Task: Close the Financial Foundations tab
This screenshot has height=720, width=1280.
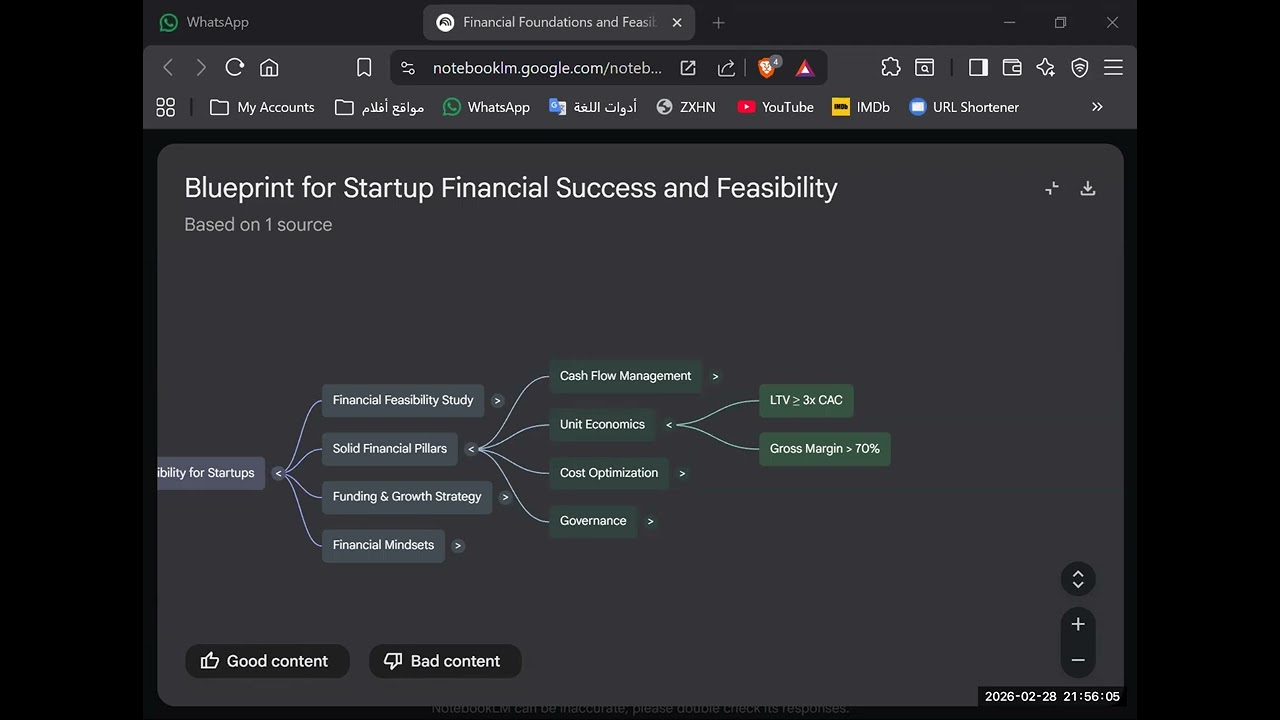Action: point(677,22)
